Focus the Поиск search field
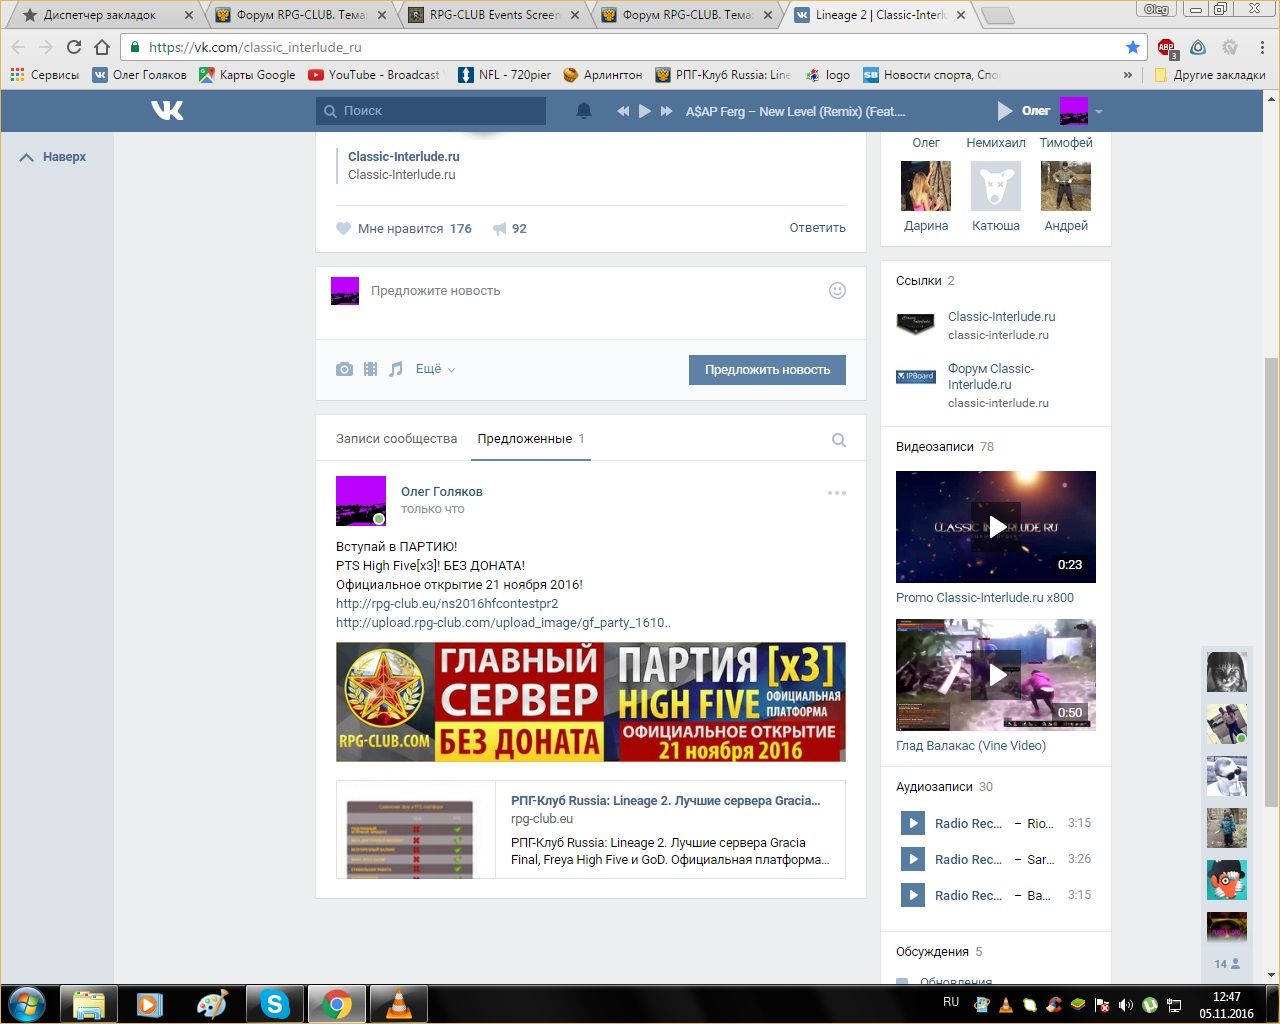Viewport: 1280px width, 1024px height. point(431,111)
